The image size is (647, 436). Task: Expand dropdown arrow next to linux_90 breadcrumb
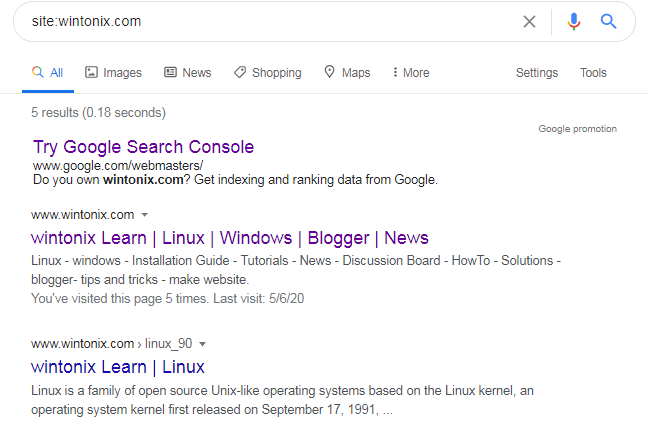tap(202, 344)
